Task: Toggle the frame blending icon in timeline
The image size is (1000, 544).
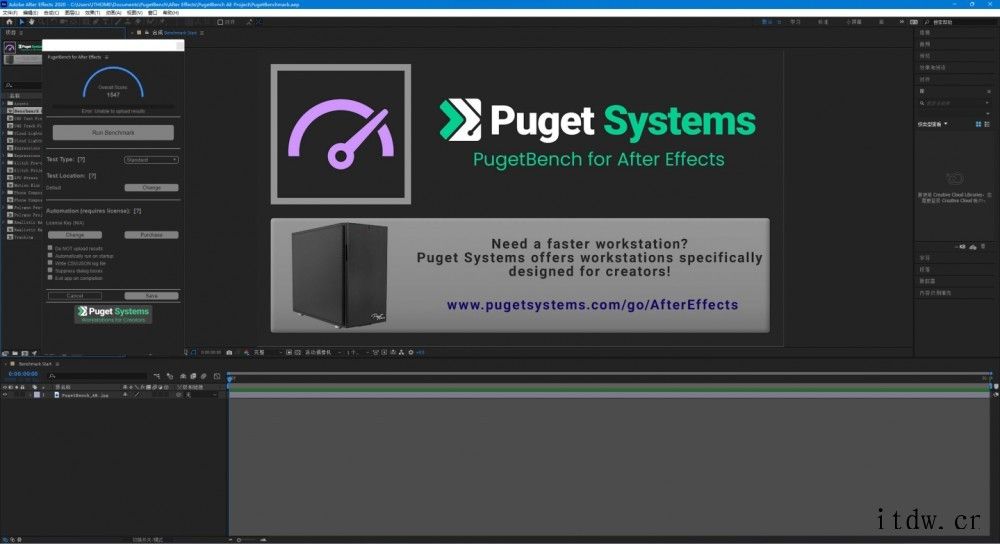Action: [x=193, y=376]
